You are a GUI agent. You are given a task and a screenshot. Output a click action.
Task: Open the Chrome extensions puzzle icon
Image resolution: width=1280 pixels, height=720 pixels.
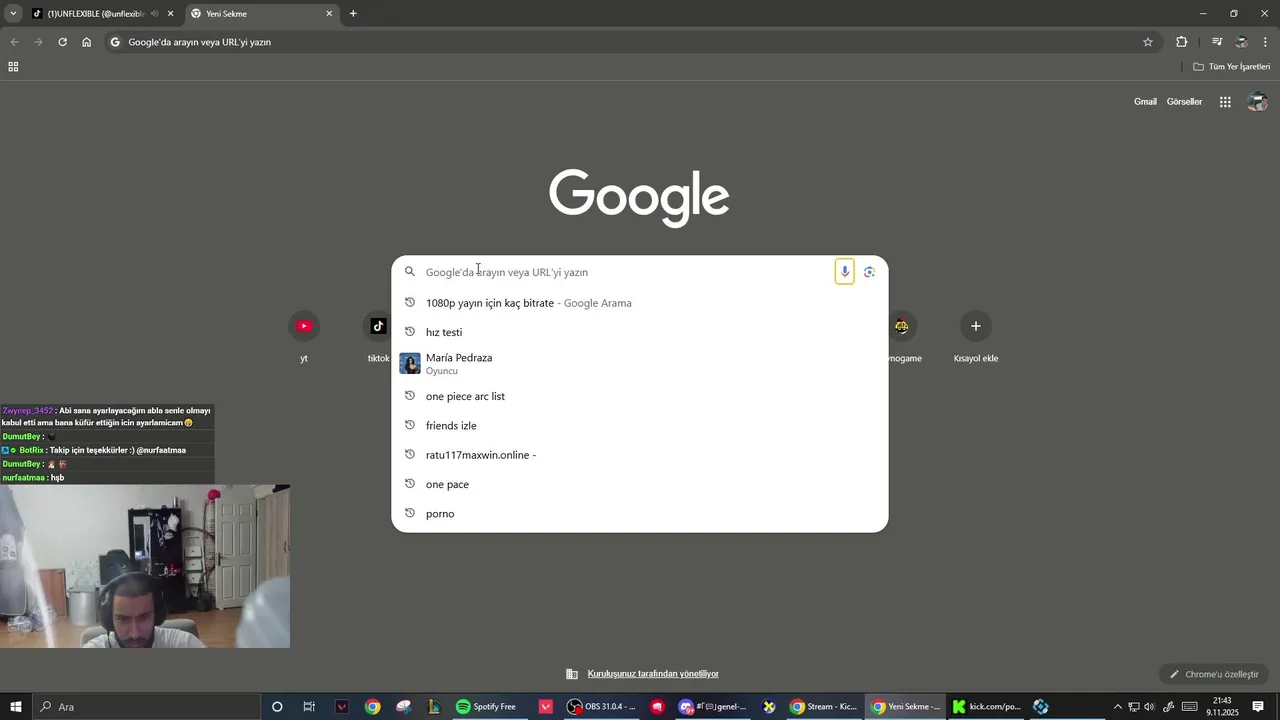(1182, 42)
